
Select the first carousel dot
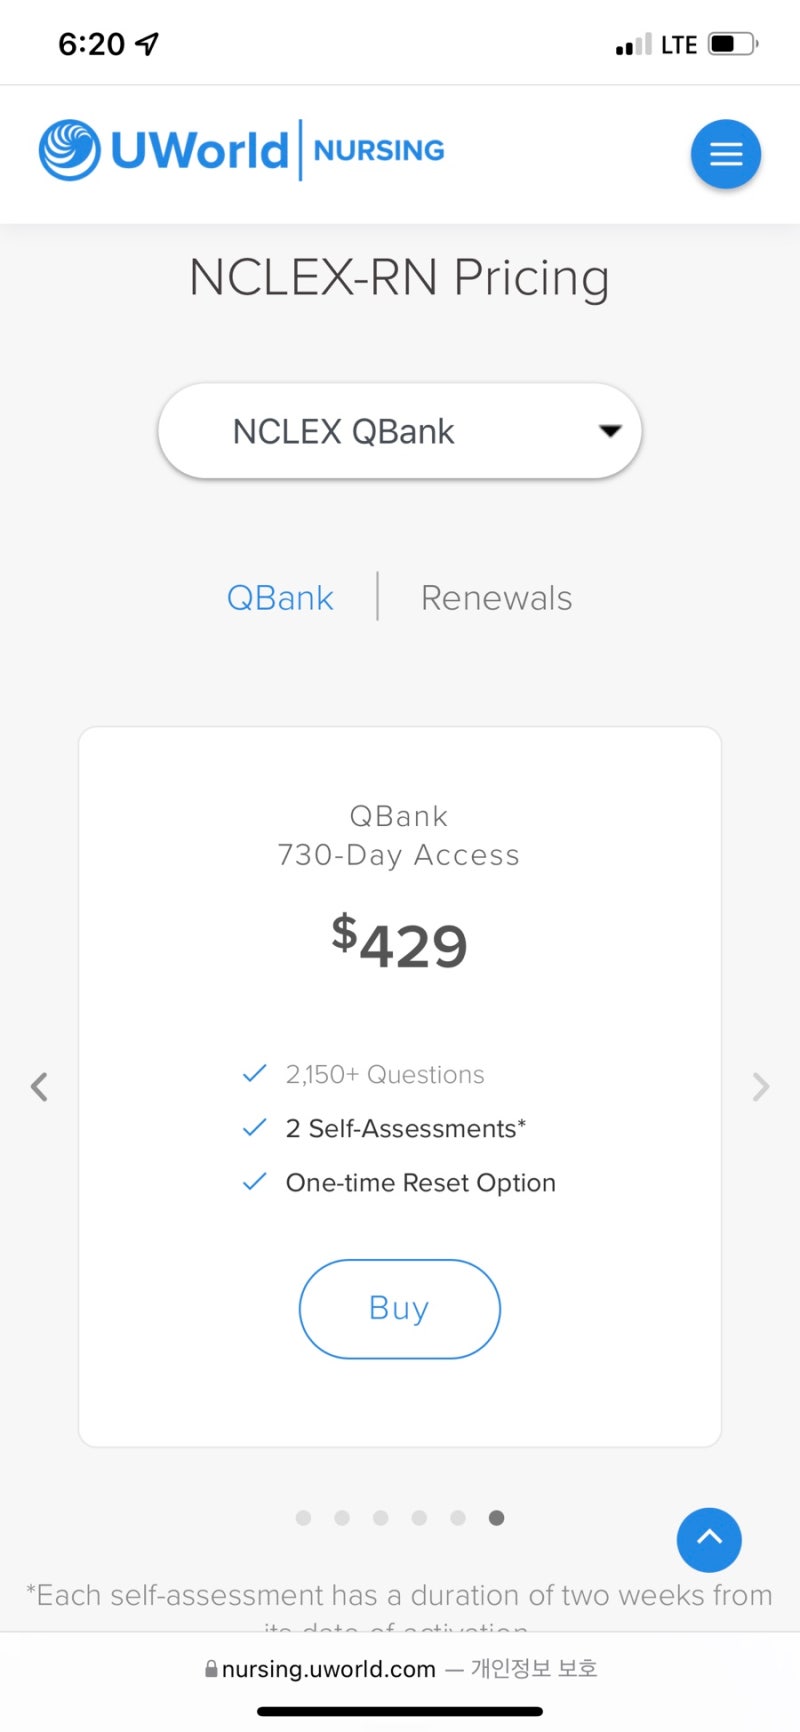[x=304, y=1518]
